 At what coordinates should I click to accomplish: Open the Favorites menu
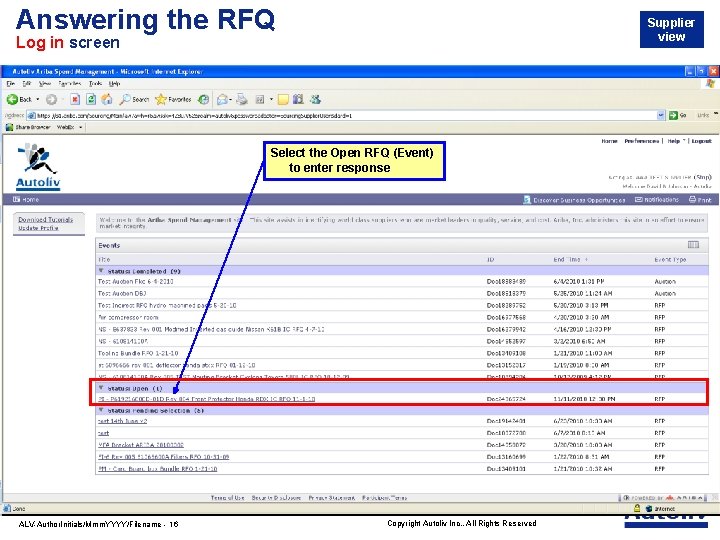click(70, 84)
